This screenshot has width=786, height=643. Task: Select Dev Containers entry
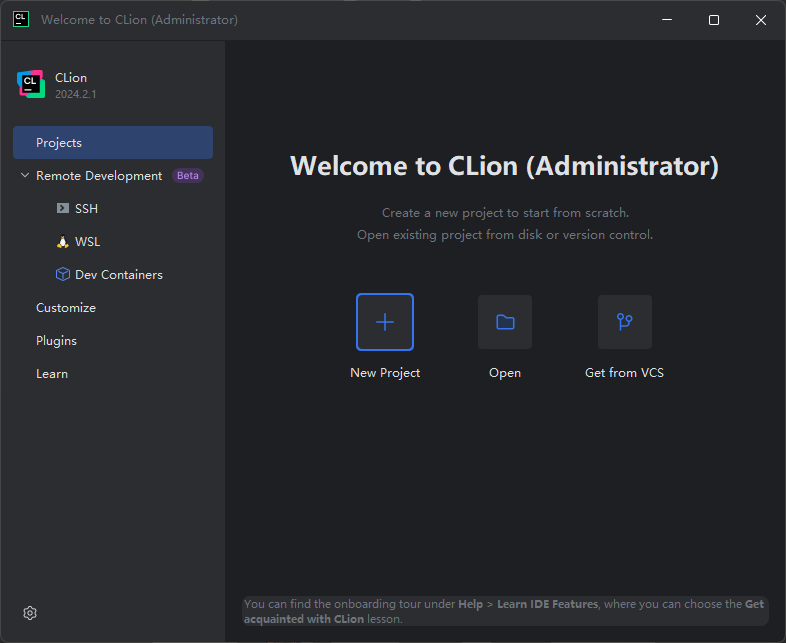(x=119, y=275)
